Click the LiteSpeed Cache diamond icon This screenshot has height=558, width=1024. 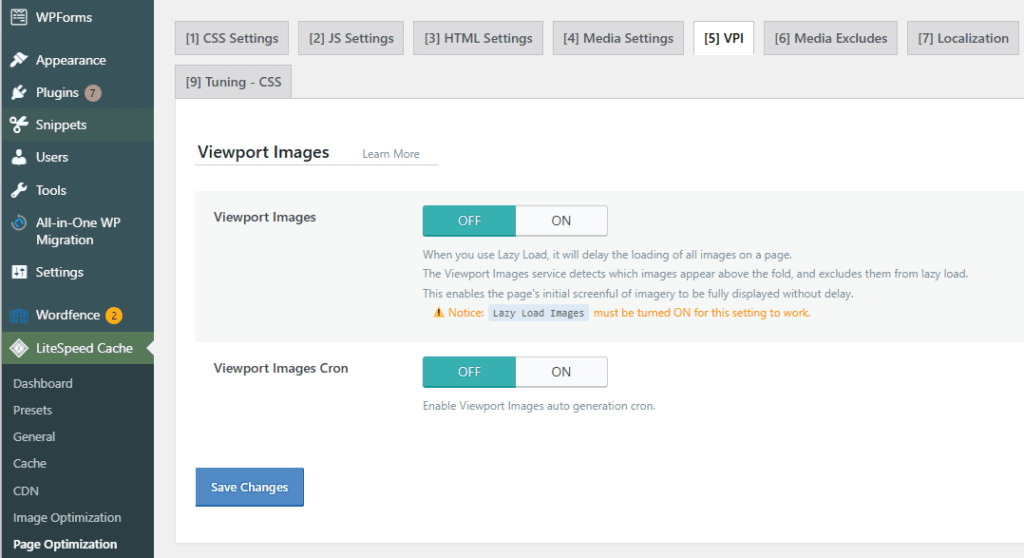(x=19, y=348)
